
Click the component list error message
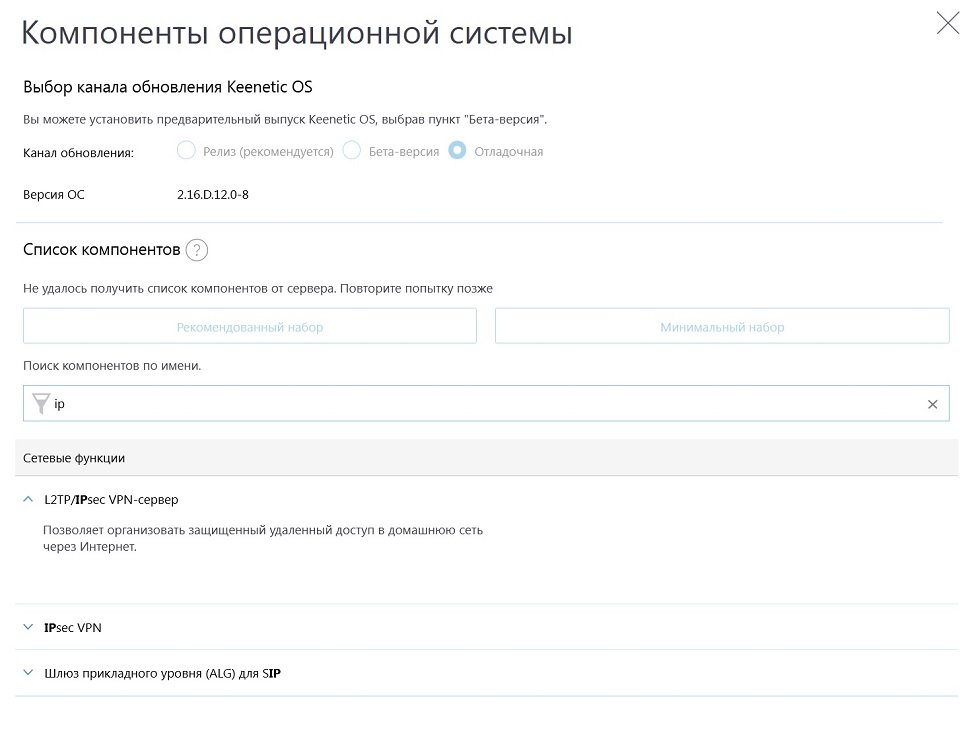(258, 288)
